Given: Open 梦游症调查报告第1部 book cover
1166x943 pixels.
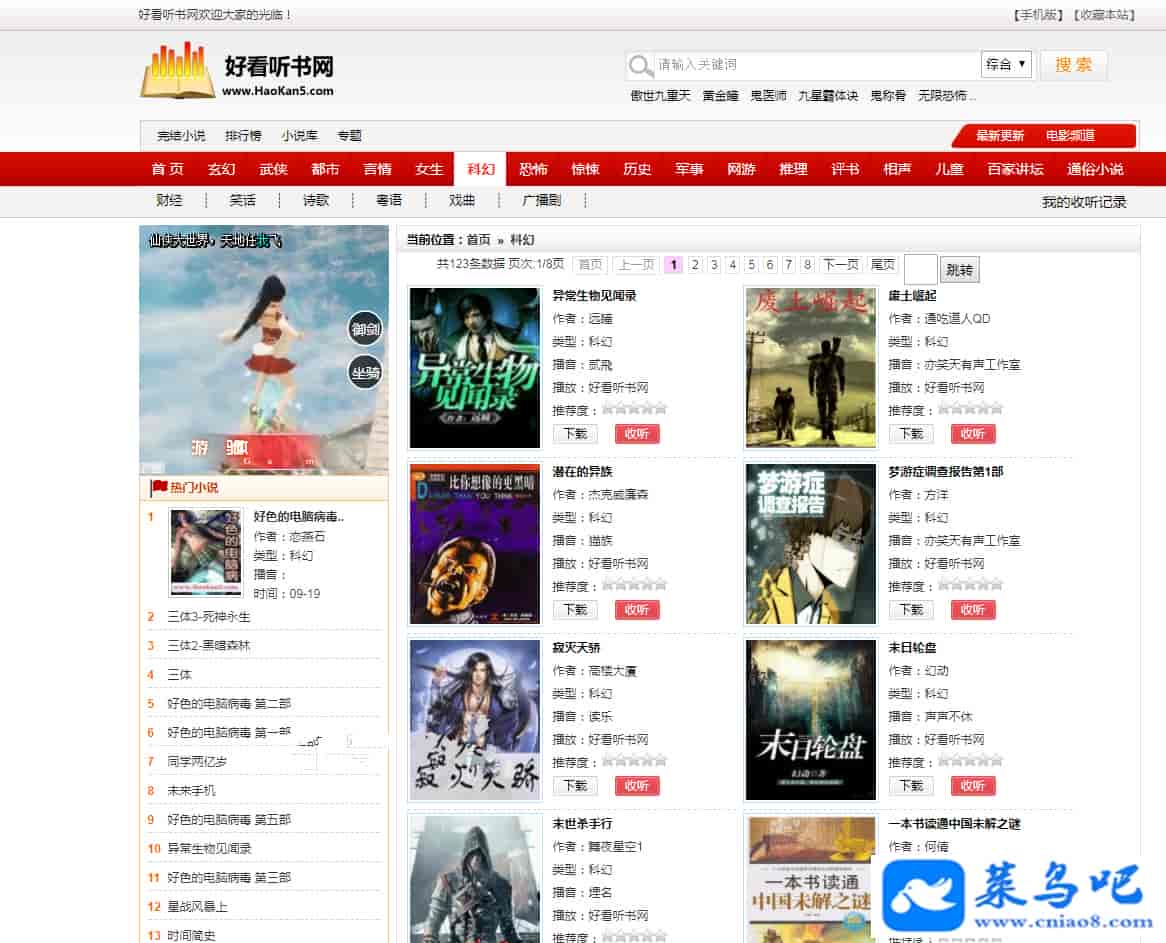Looking at the screenshot, I should (811, 544).
